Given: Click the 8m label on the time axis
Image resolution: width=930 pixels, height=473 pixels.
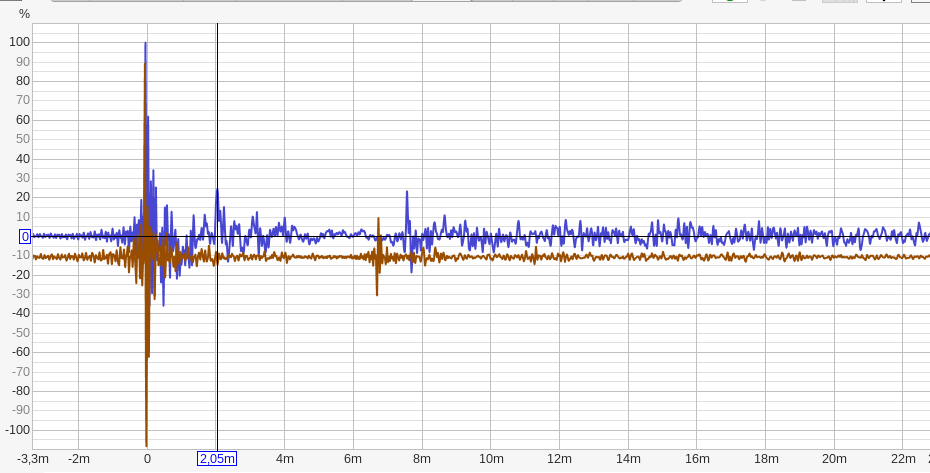Looking at the screenshot, I should [x=422, y=459].
